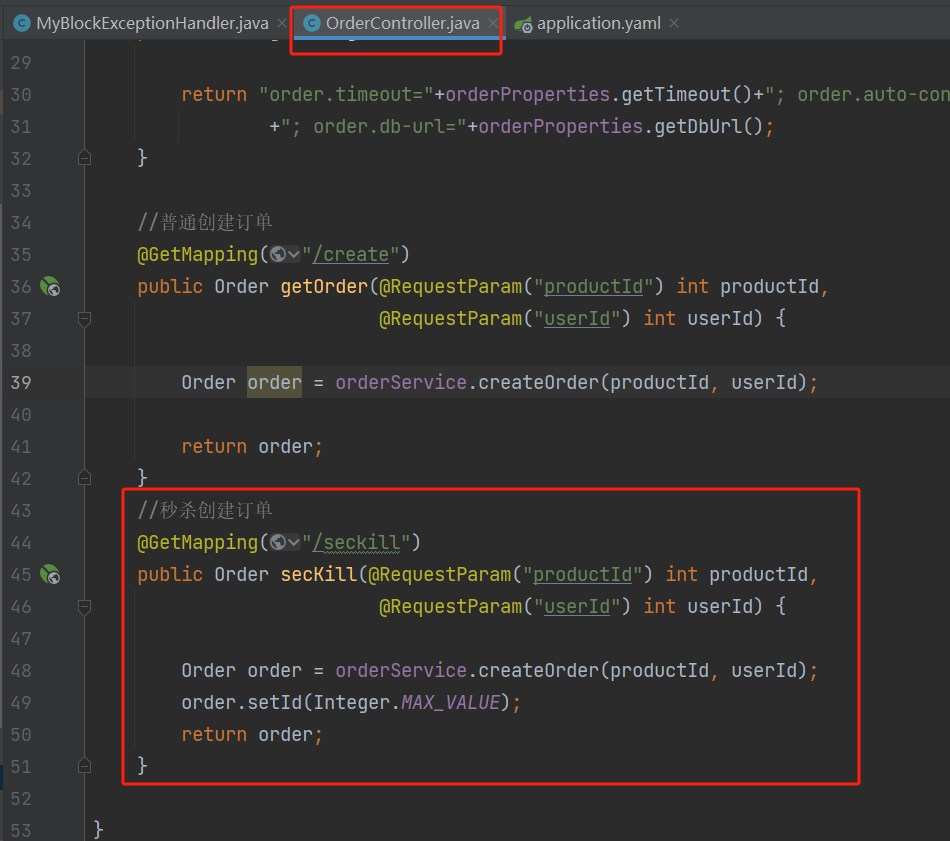
Task: Click line number 39 in the gutter
Action: point(21,382)
